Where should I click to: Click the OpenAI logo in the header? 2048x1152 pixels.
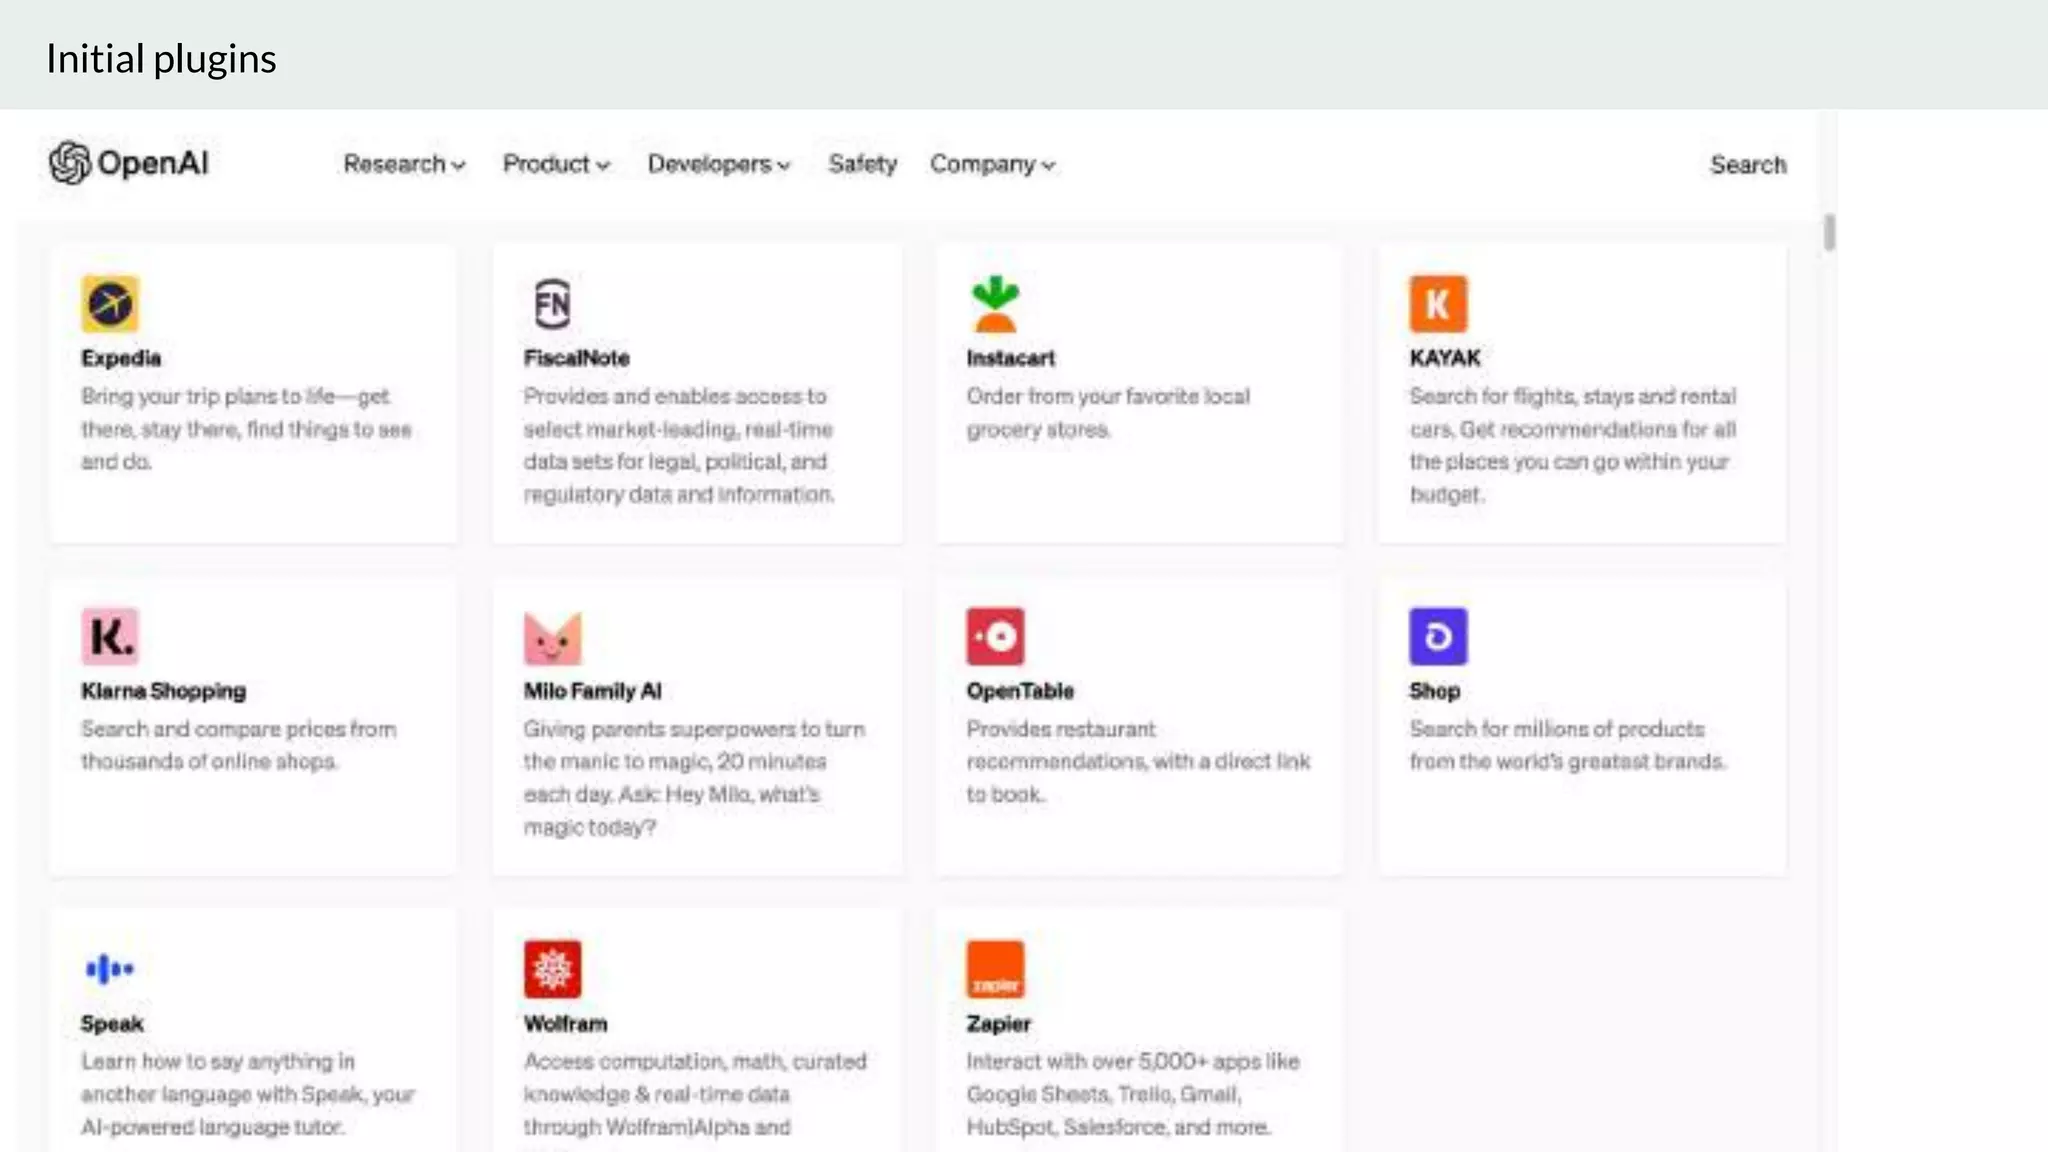129,163
